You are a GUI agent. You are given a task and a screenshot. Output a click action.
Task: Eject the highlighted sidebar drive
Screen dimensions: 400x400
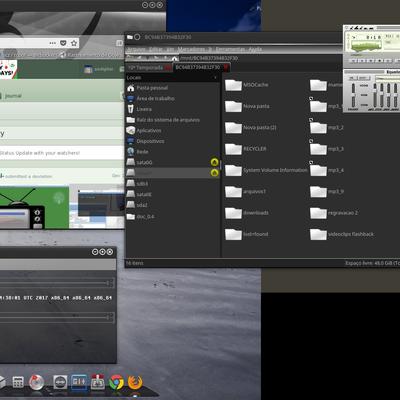[214, 173]
